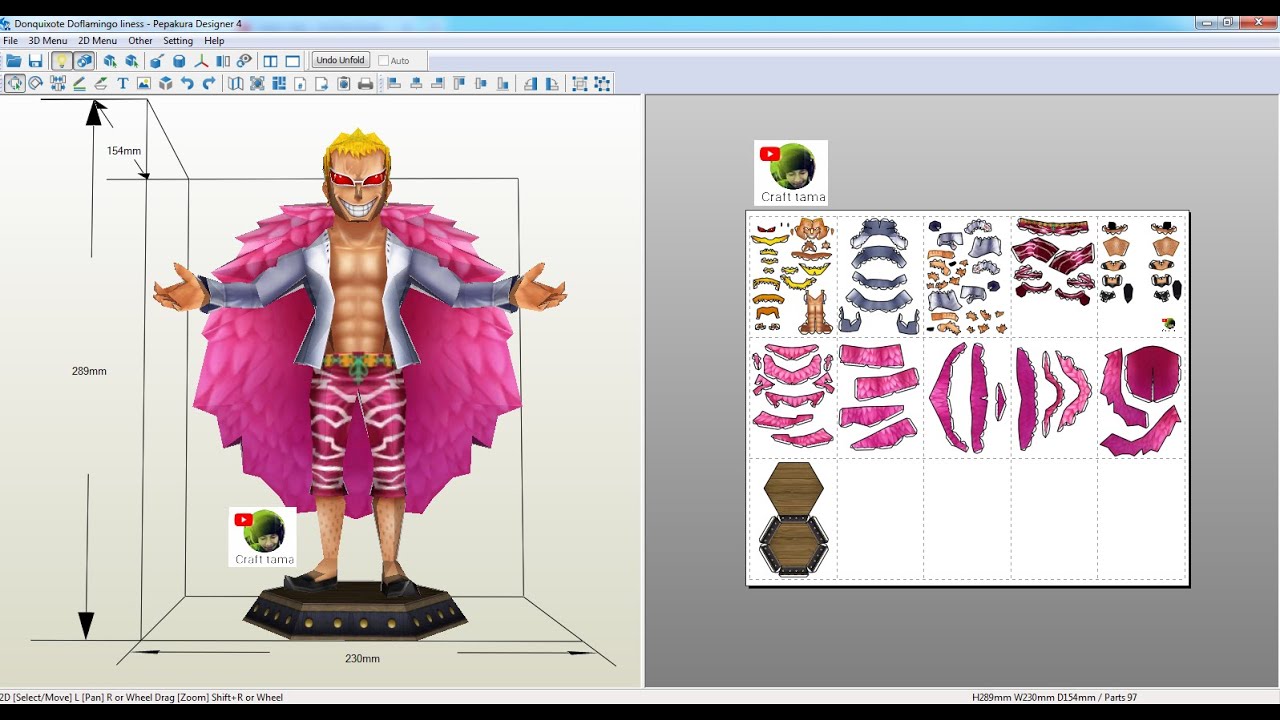The width and height of the screenshot is (1280, 720).
Task: Click status bar text 'H289mm W230mm D154mm / Parts 97'
Action: (1054, 697)
